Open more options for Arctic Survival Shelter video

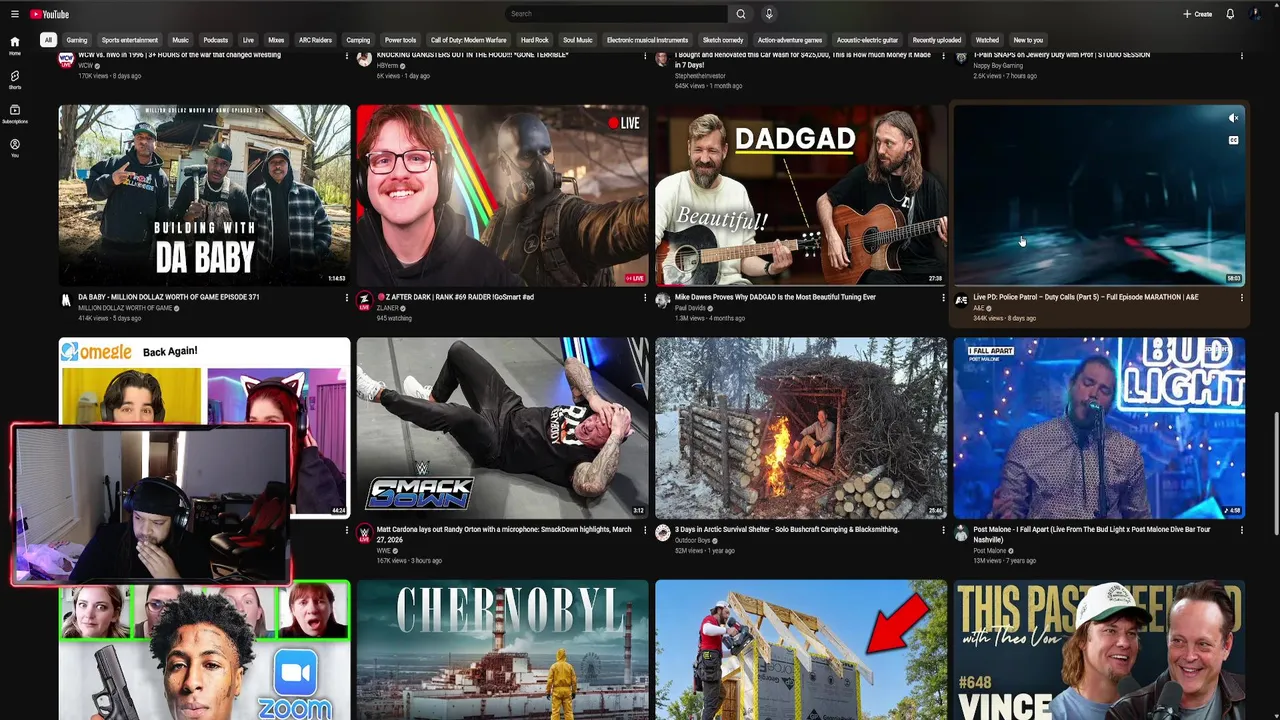(x=943, y=530)
